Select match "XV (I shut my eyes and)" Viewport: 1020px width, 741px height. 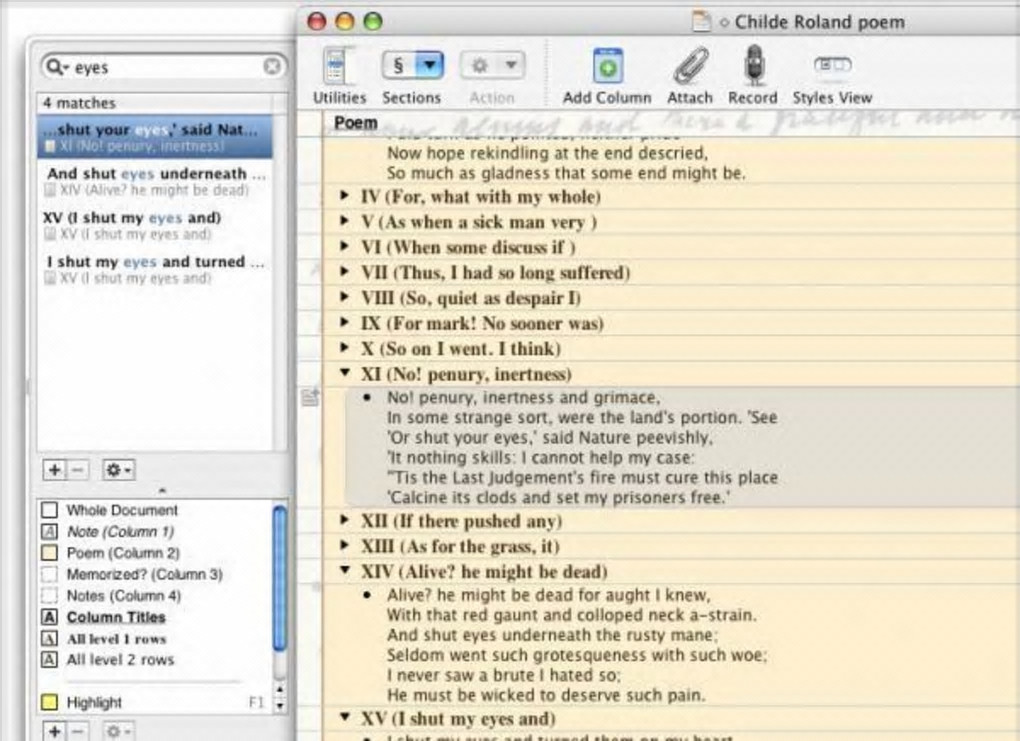click(155, 226)
